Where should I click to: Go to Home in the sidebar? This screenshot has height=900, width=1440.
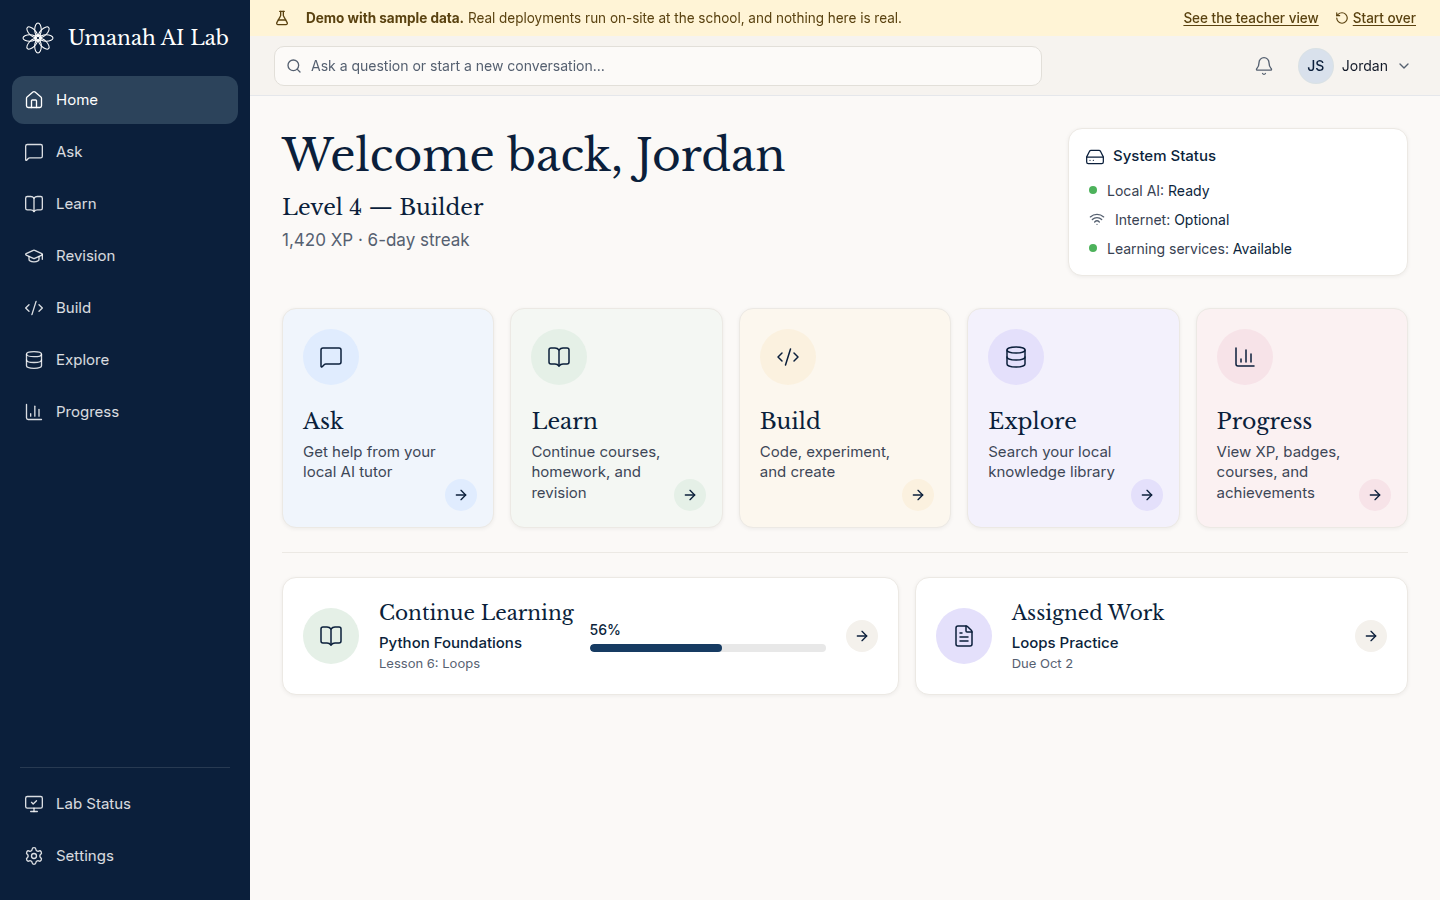[x=125, y=100]
